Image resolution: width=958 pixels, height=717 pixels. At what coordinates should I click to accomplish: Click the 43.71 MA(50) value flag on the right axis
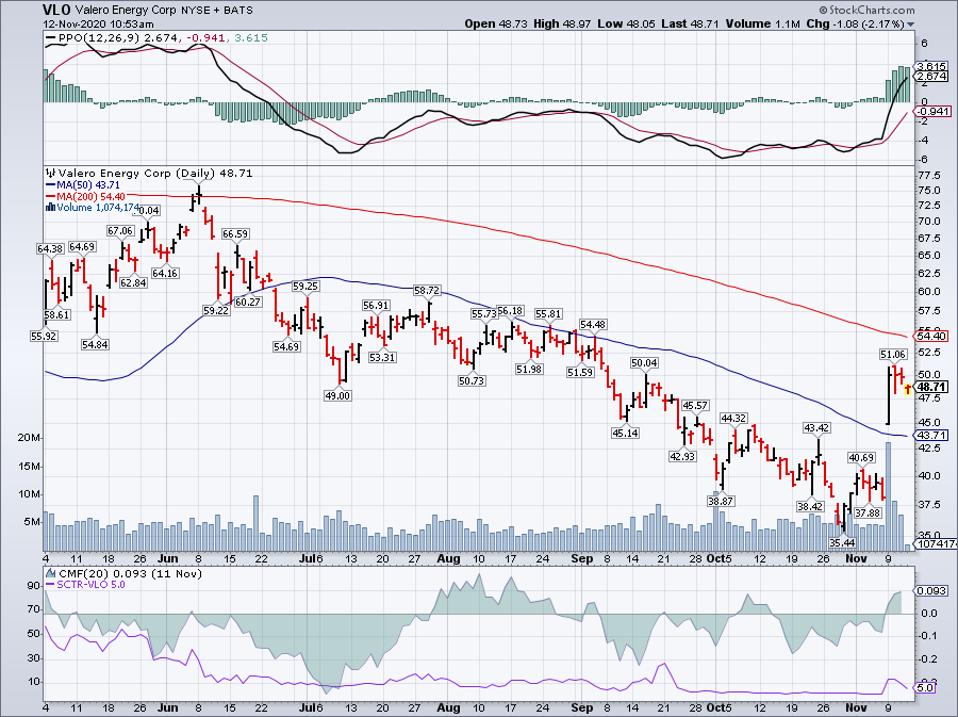coord(931,435)
